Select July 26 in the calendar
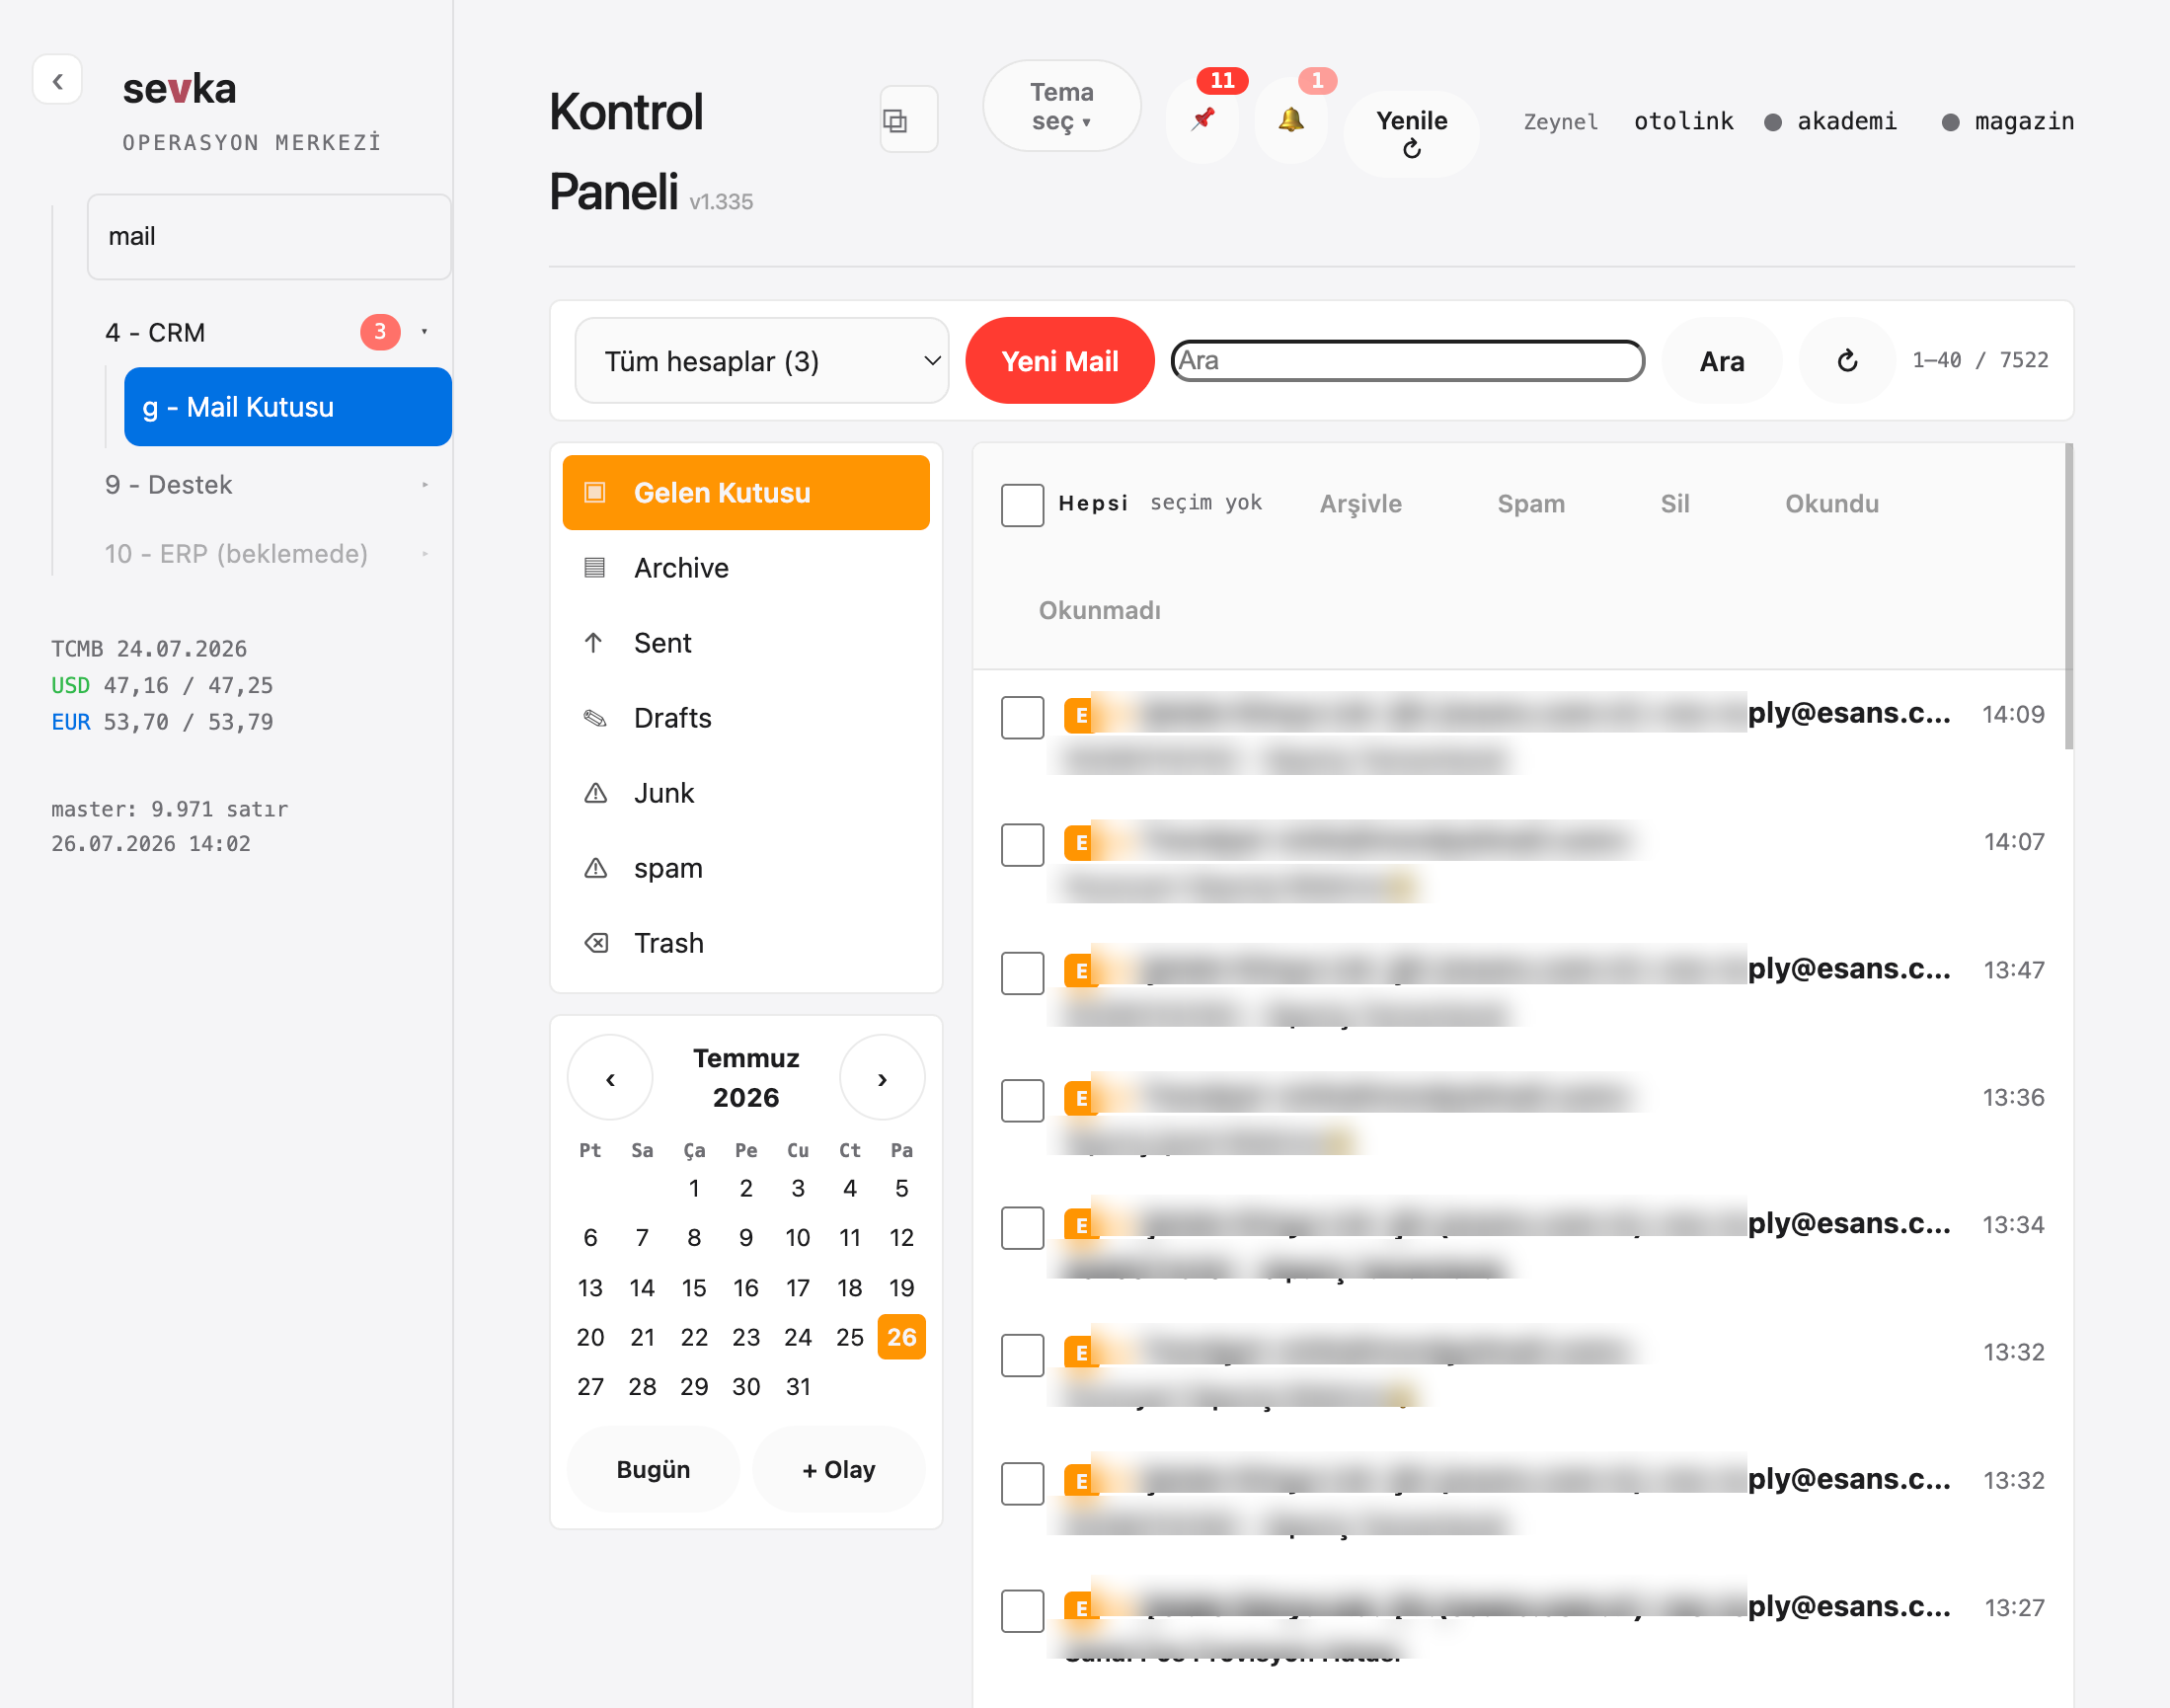The width and height of the screenshot is (2170, 1708). pyautogui.click(x=901, y=1337)
